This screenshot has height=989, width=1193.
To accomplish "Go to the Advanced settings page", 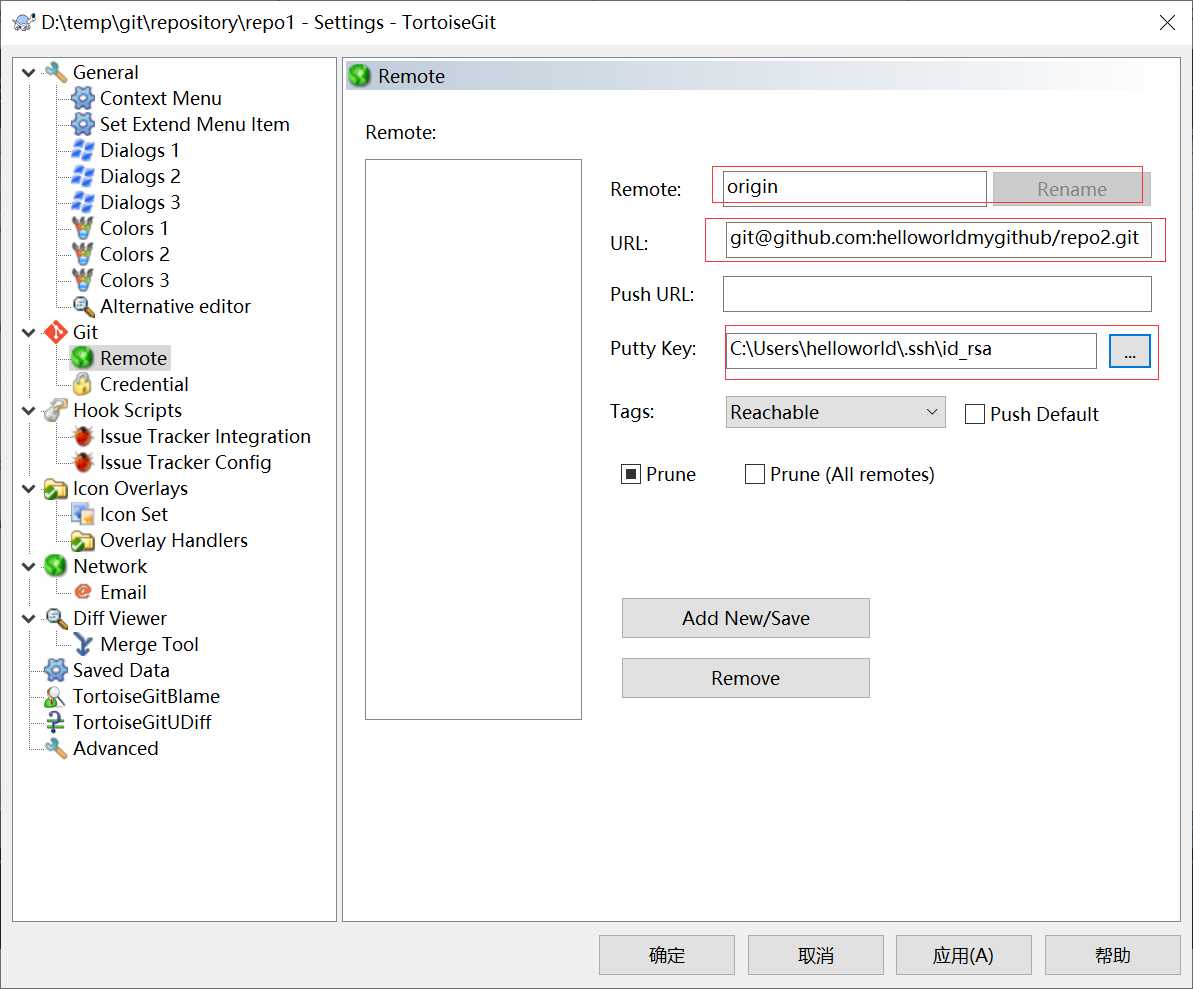I will coord(116,749).
